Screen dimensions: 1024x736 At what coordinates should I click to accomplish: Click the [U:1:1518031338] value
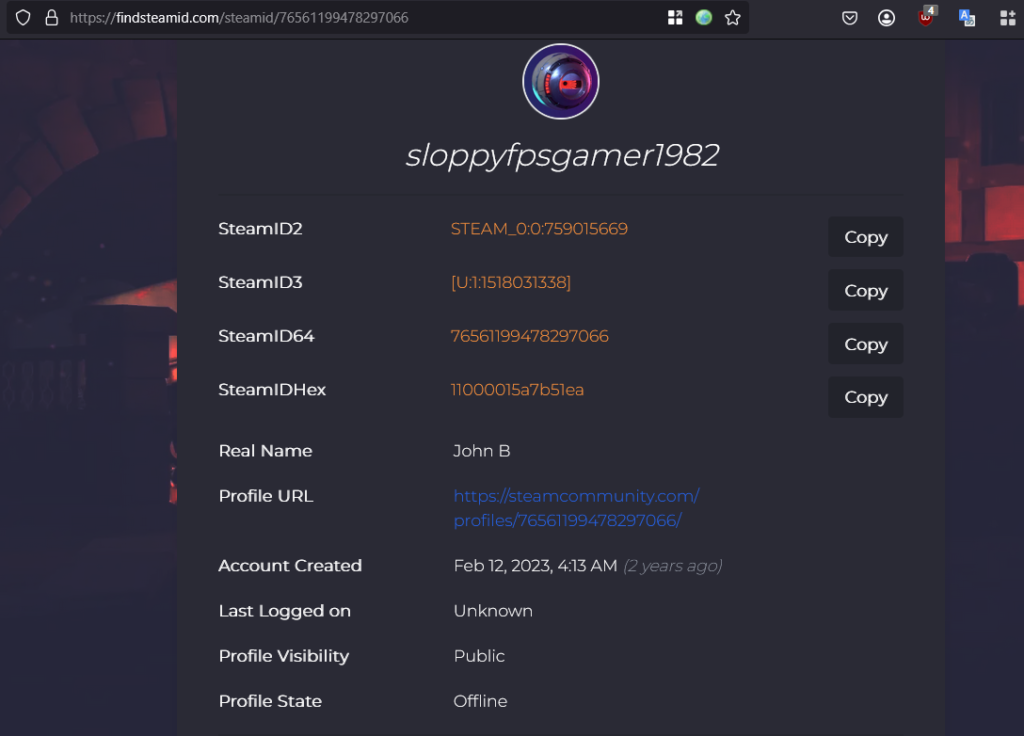click(511, 283)
